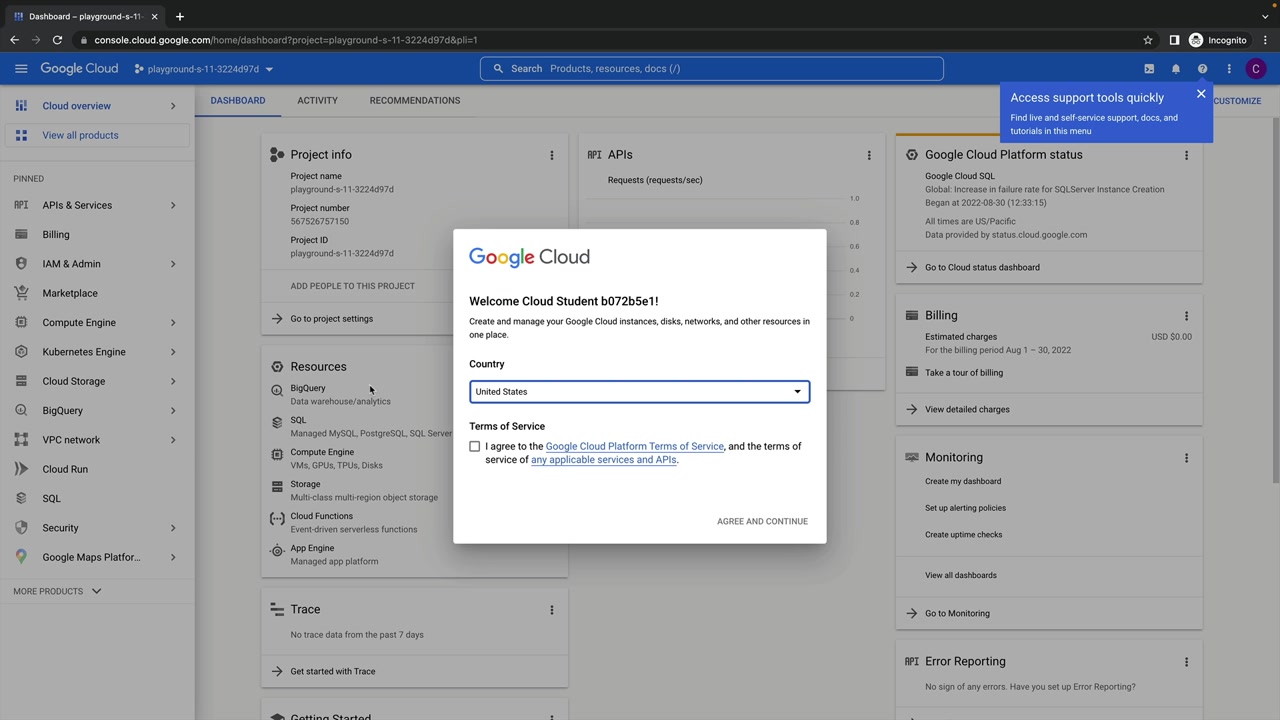The height and width of the screenshot is (720, 1280).
Task: Click the Marketplace cart icon
Action: pyautogui.click(x=21, y=293)
